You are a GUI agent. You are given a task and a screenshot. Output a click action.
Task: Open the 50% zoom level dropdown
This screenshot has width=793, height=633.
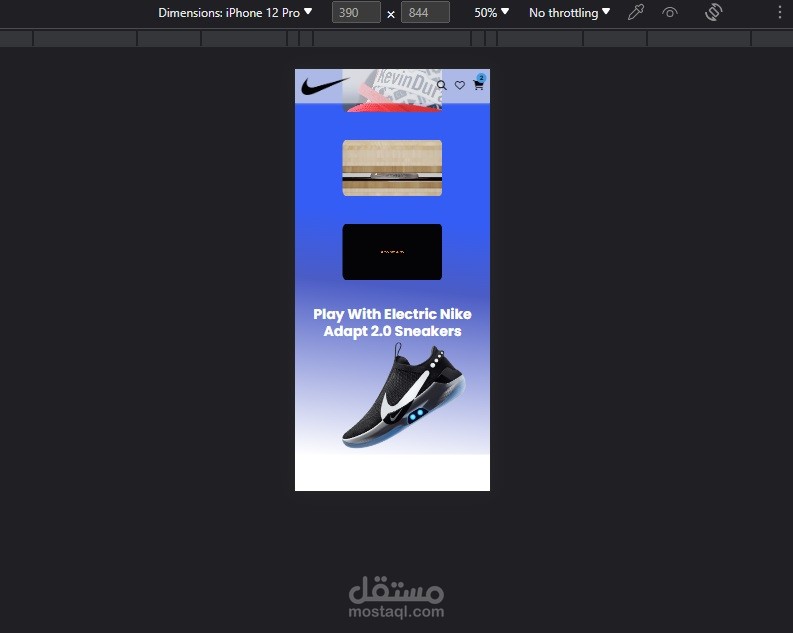tap(491, 13)
